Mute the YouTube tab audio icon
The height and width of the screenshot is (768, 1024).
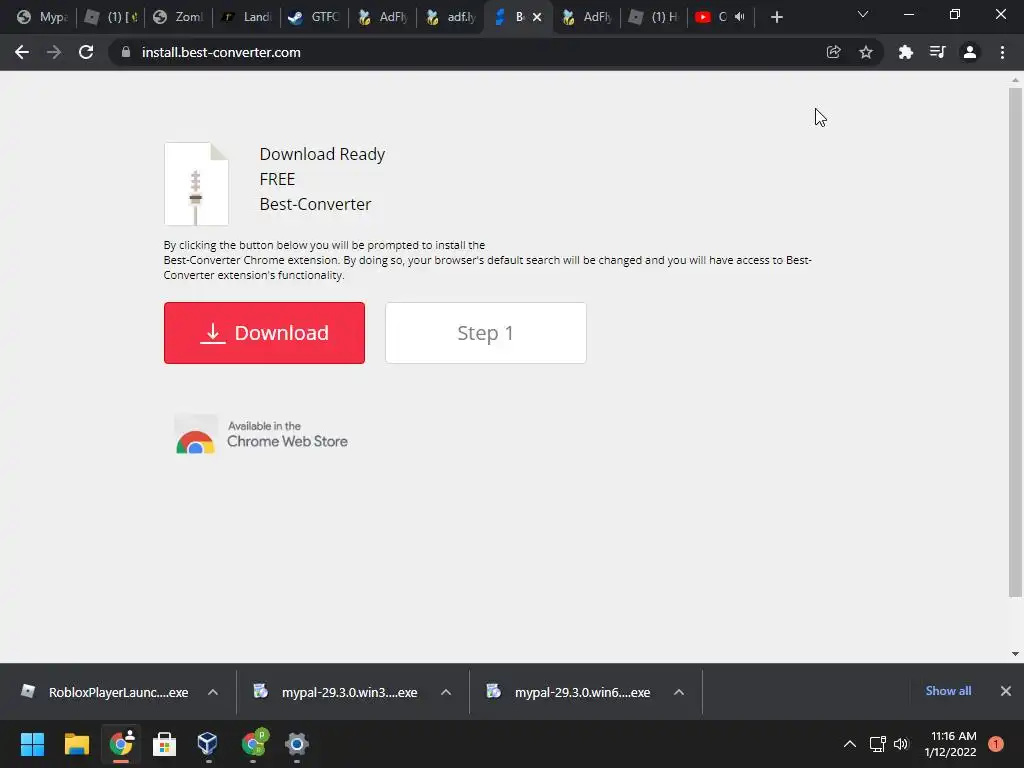pos(739,17)
